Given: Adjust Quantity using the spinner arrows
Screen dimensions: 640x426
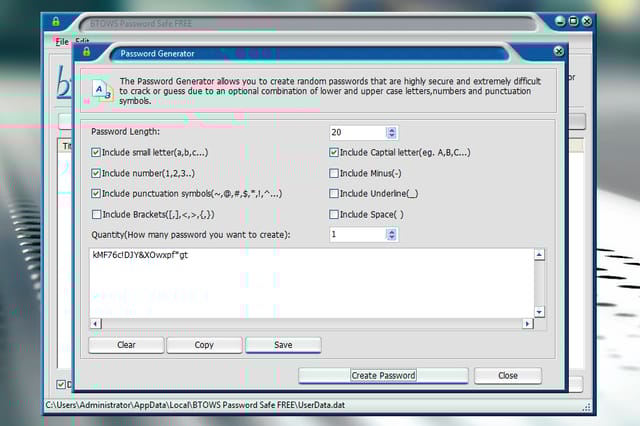Looking at the screenshot, I should coord(391,234).
